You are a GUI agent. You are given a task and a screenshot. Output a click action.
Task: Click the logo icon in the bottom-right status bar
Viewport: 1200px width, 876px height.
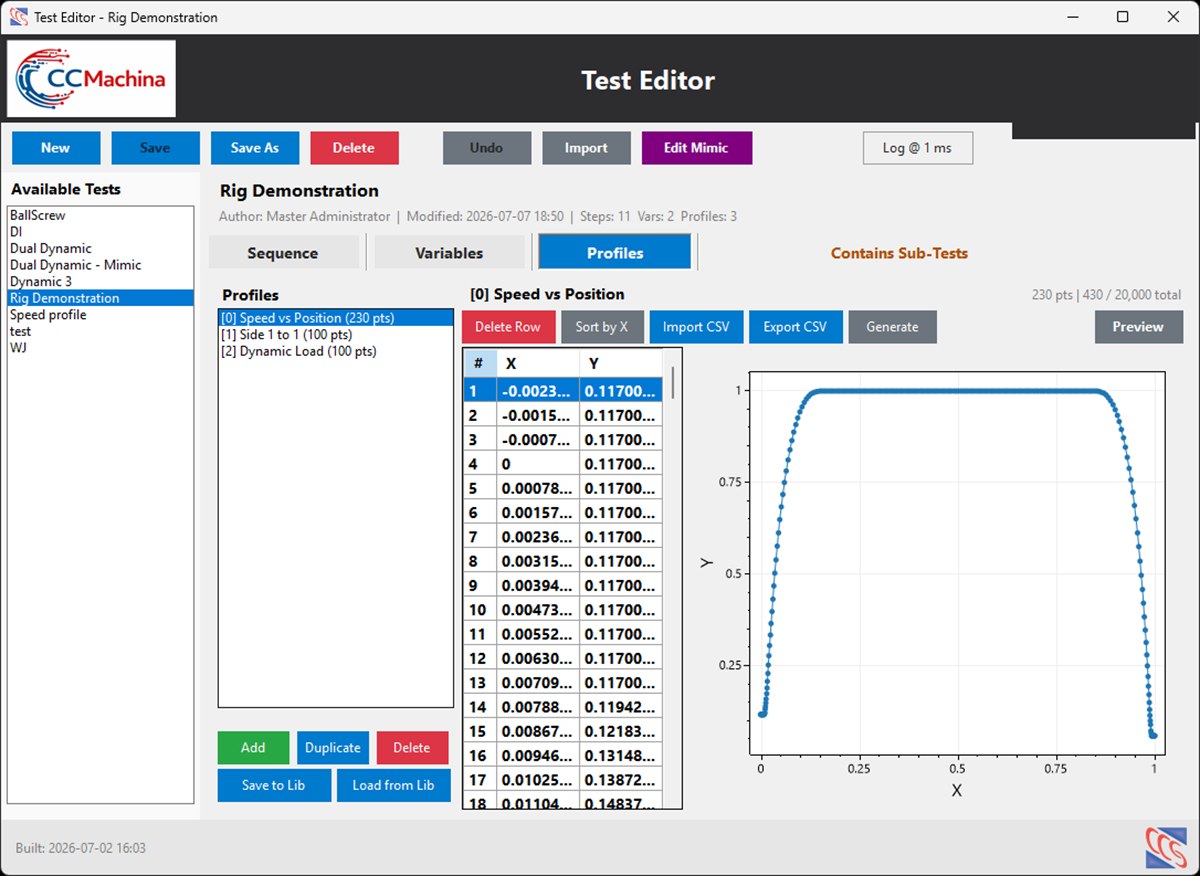(x=1164, y=847)
